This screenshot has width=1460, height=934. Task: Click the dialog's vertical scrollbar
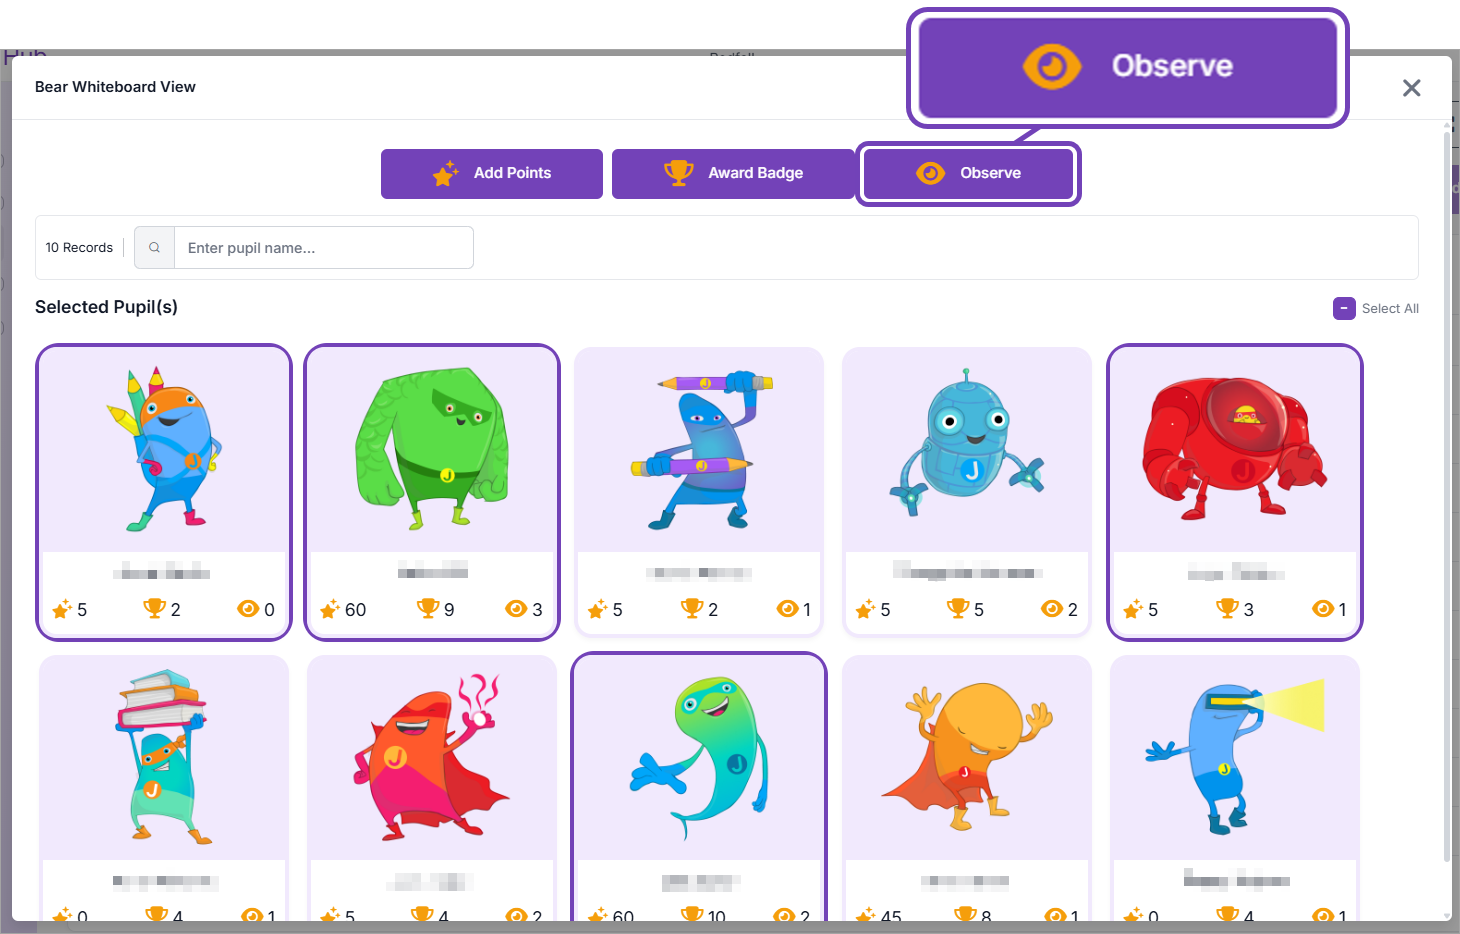point(1447,490)
